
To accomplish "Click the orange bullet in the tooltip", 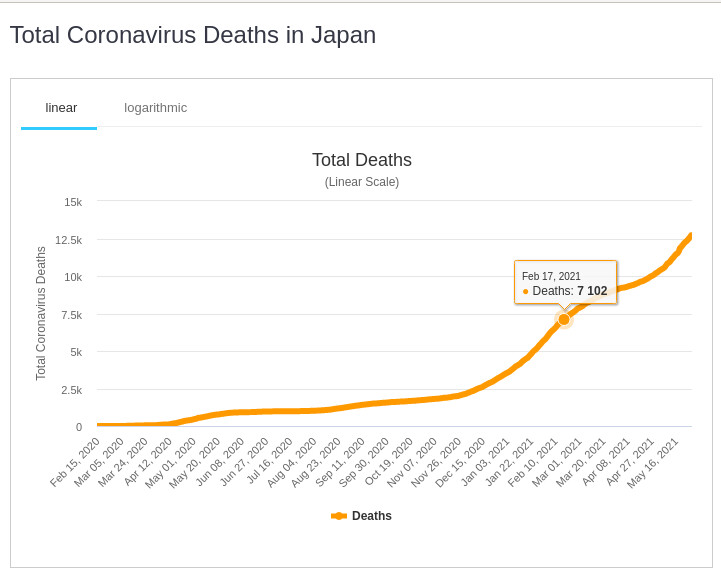I will [525, 291].
